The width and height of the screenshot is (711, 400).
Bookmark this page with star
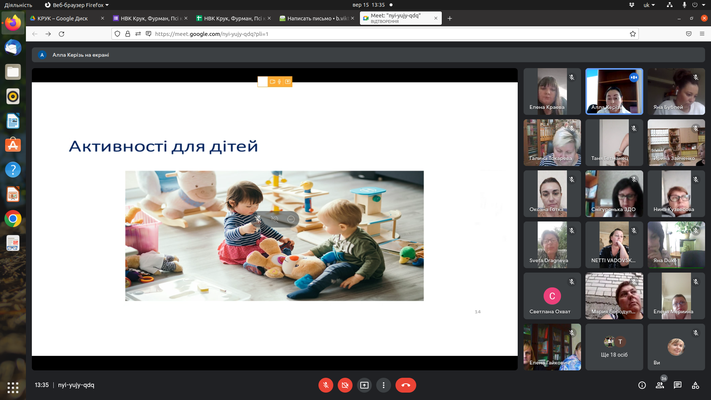[x=633, y=34]
